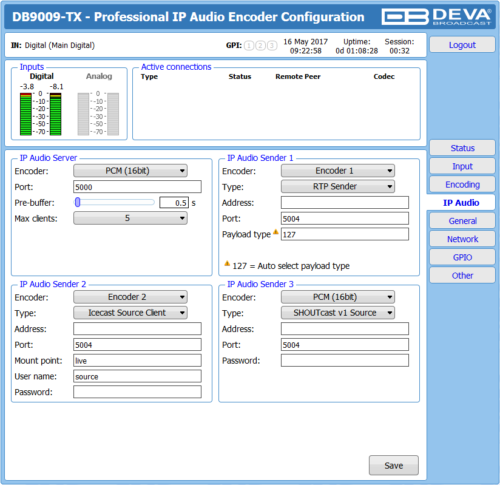
Task: Click the Digital input level meter
Action: [41, 114]
